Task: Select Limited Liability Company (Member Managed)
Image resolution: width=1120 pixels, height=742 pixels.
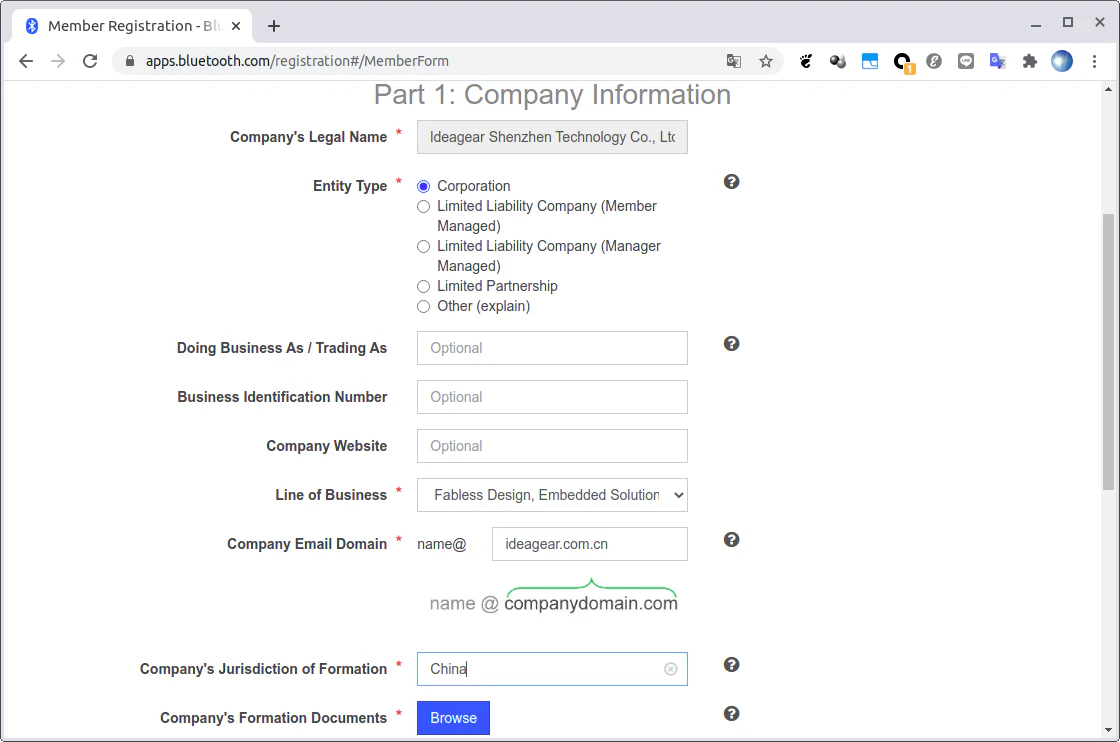Action: [424, 206]
